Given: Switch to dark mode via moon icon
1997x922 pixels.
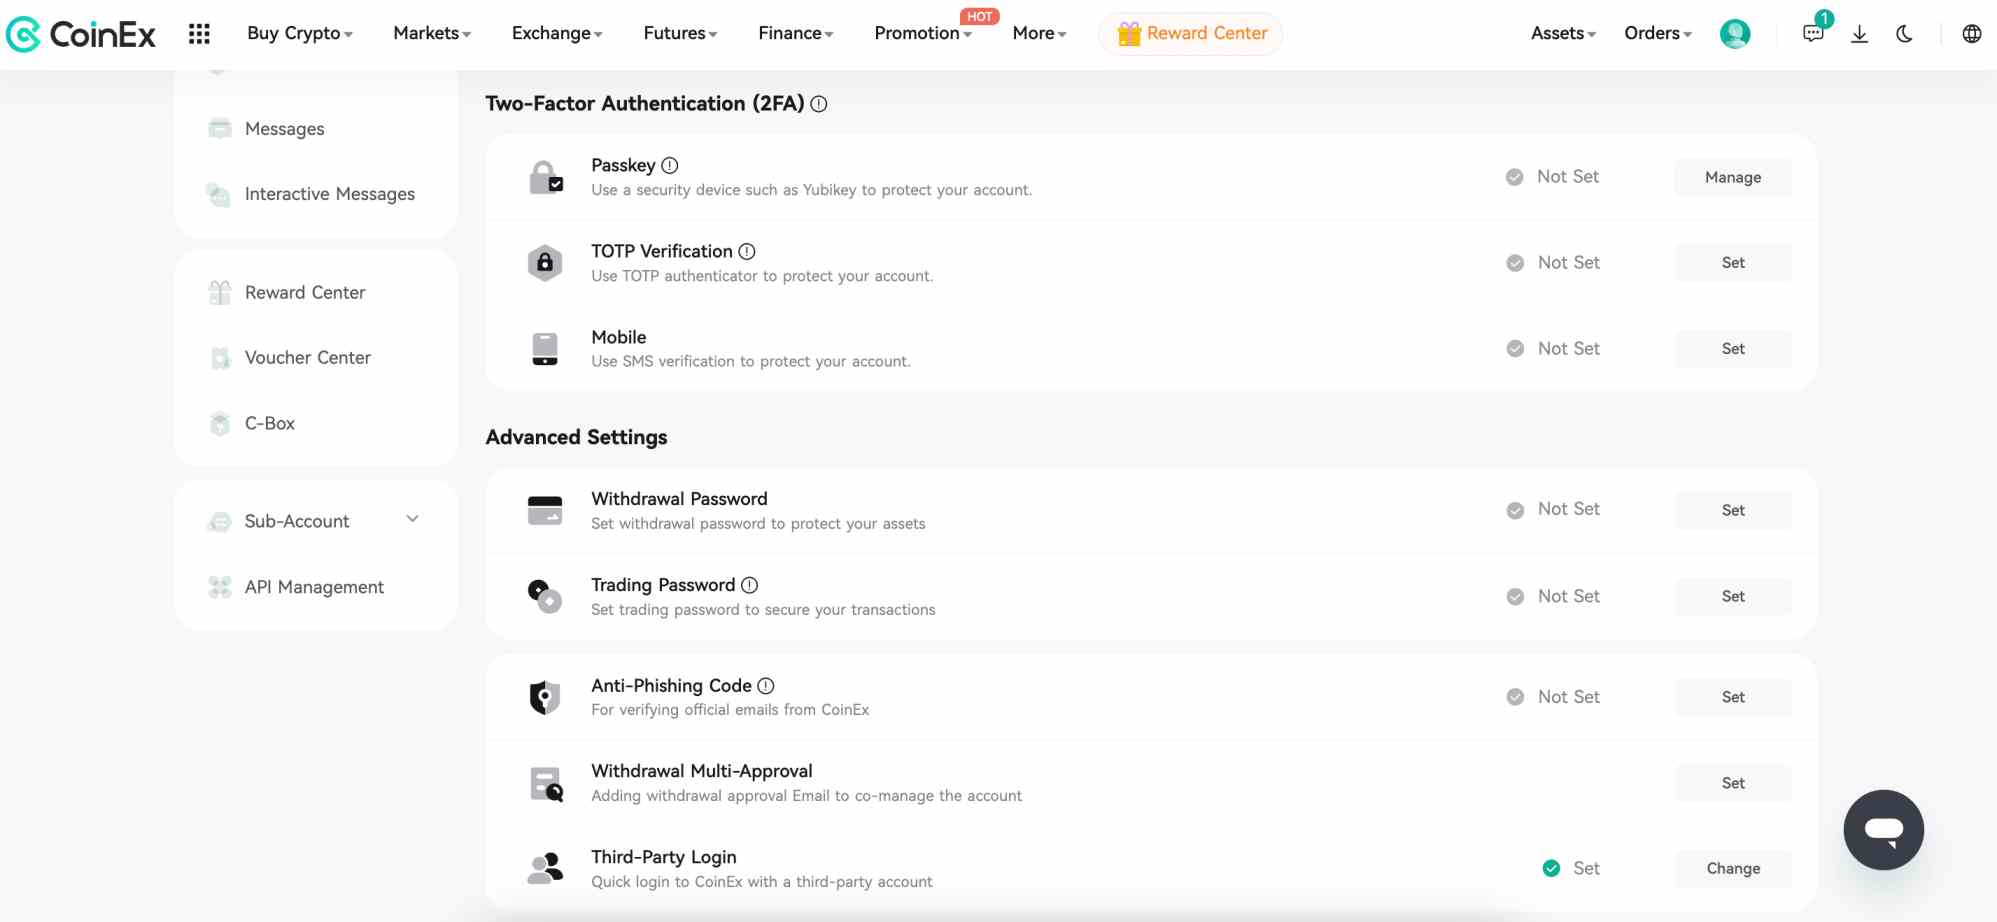Looking at the screenshot, I should pos(1904,34).
